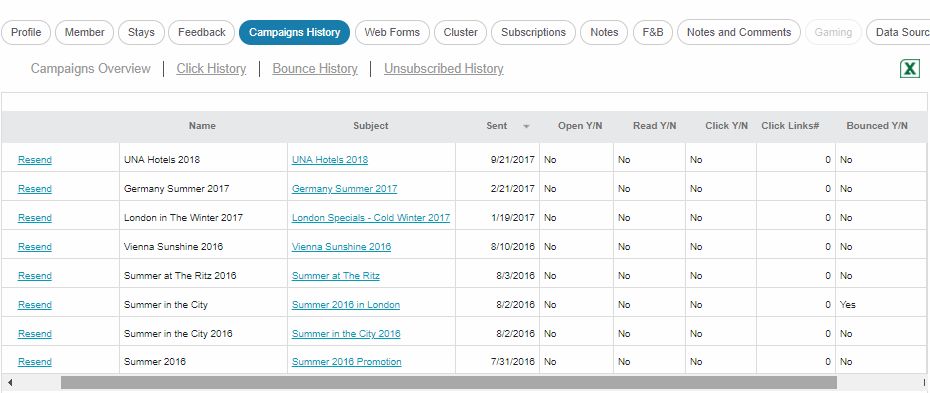View the Unsubscribed History link

point(444,69)
